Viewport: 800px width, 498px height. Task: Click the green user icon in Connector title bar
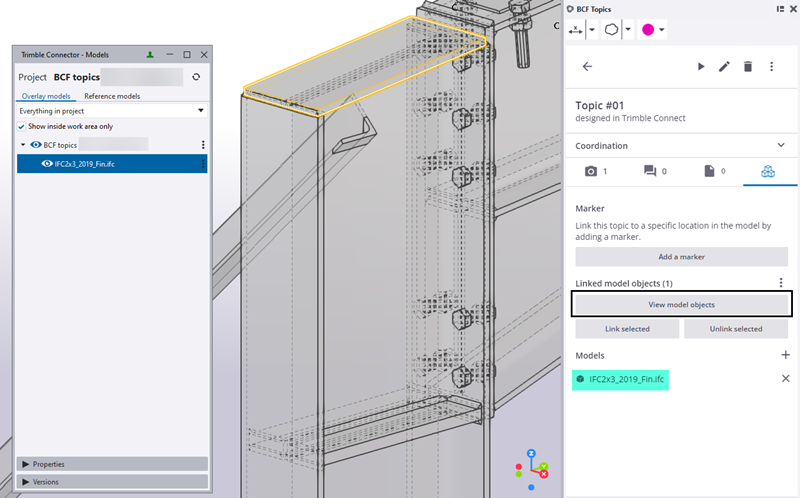tap(150, 55)
